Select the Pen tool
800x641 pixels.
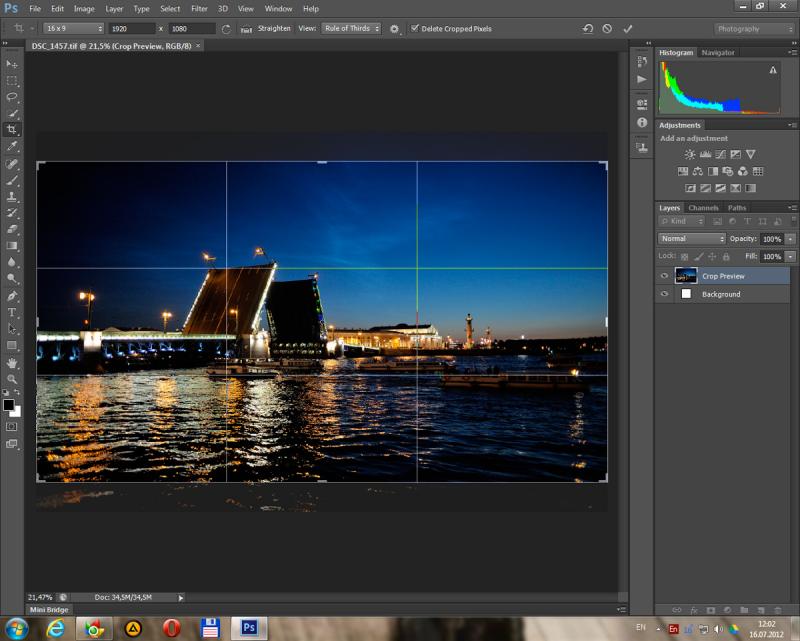(12, 296)
